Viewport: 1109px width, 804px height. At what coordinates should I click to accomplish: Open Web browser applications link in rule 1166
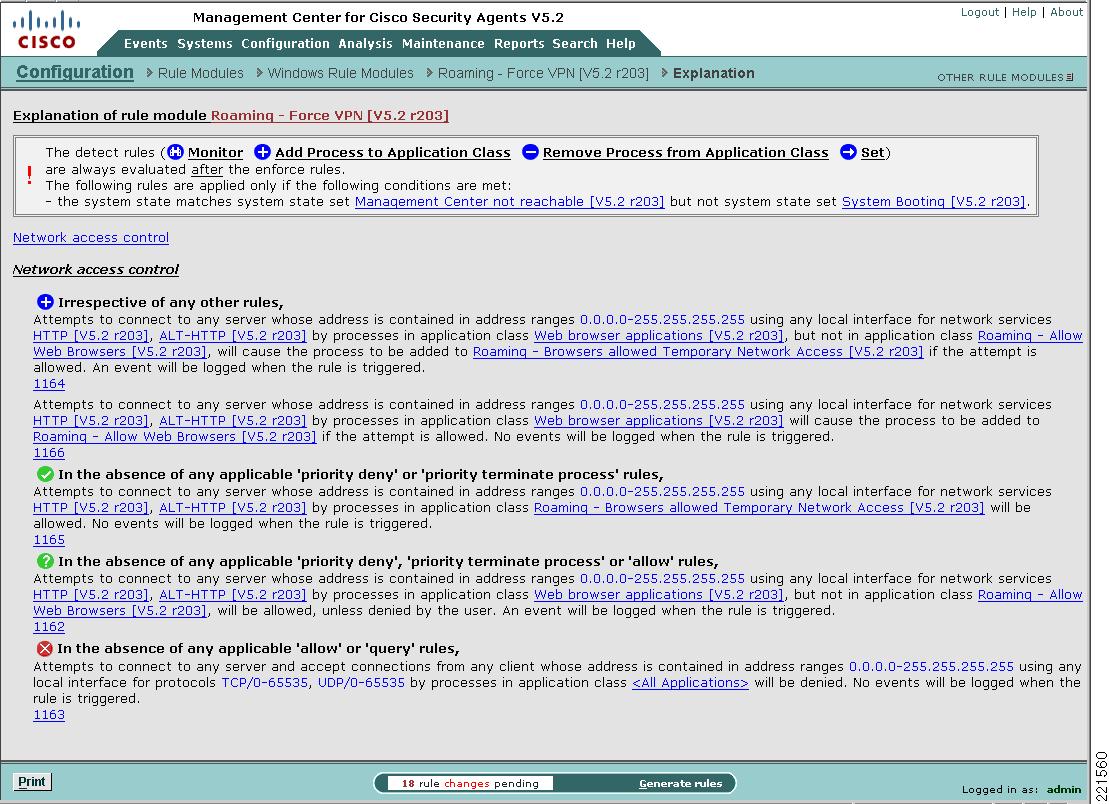pyautogui.click(x=658, y=420)
